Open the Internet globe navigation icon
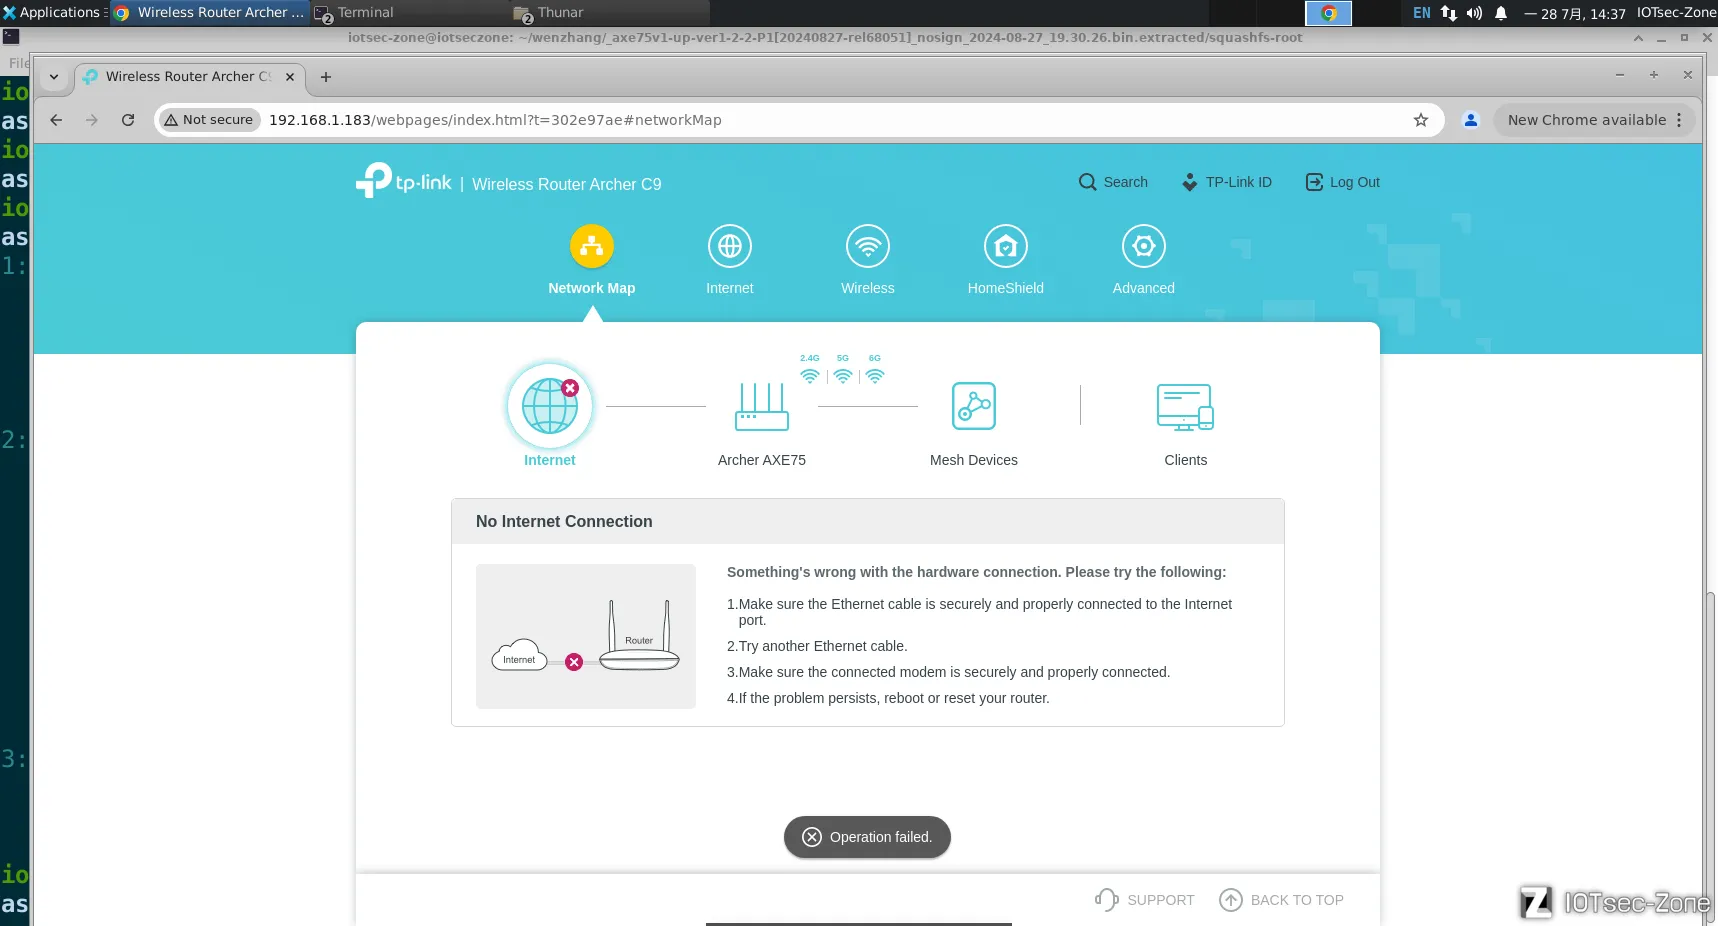 [729, 246]
